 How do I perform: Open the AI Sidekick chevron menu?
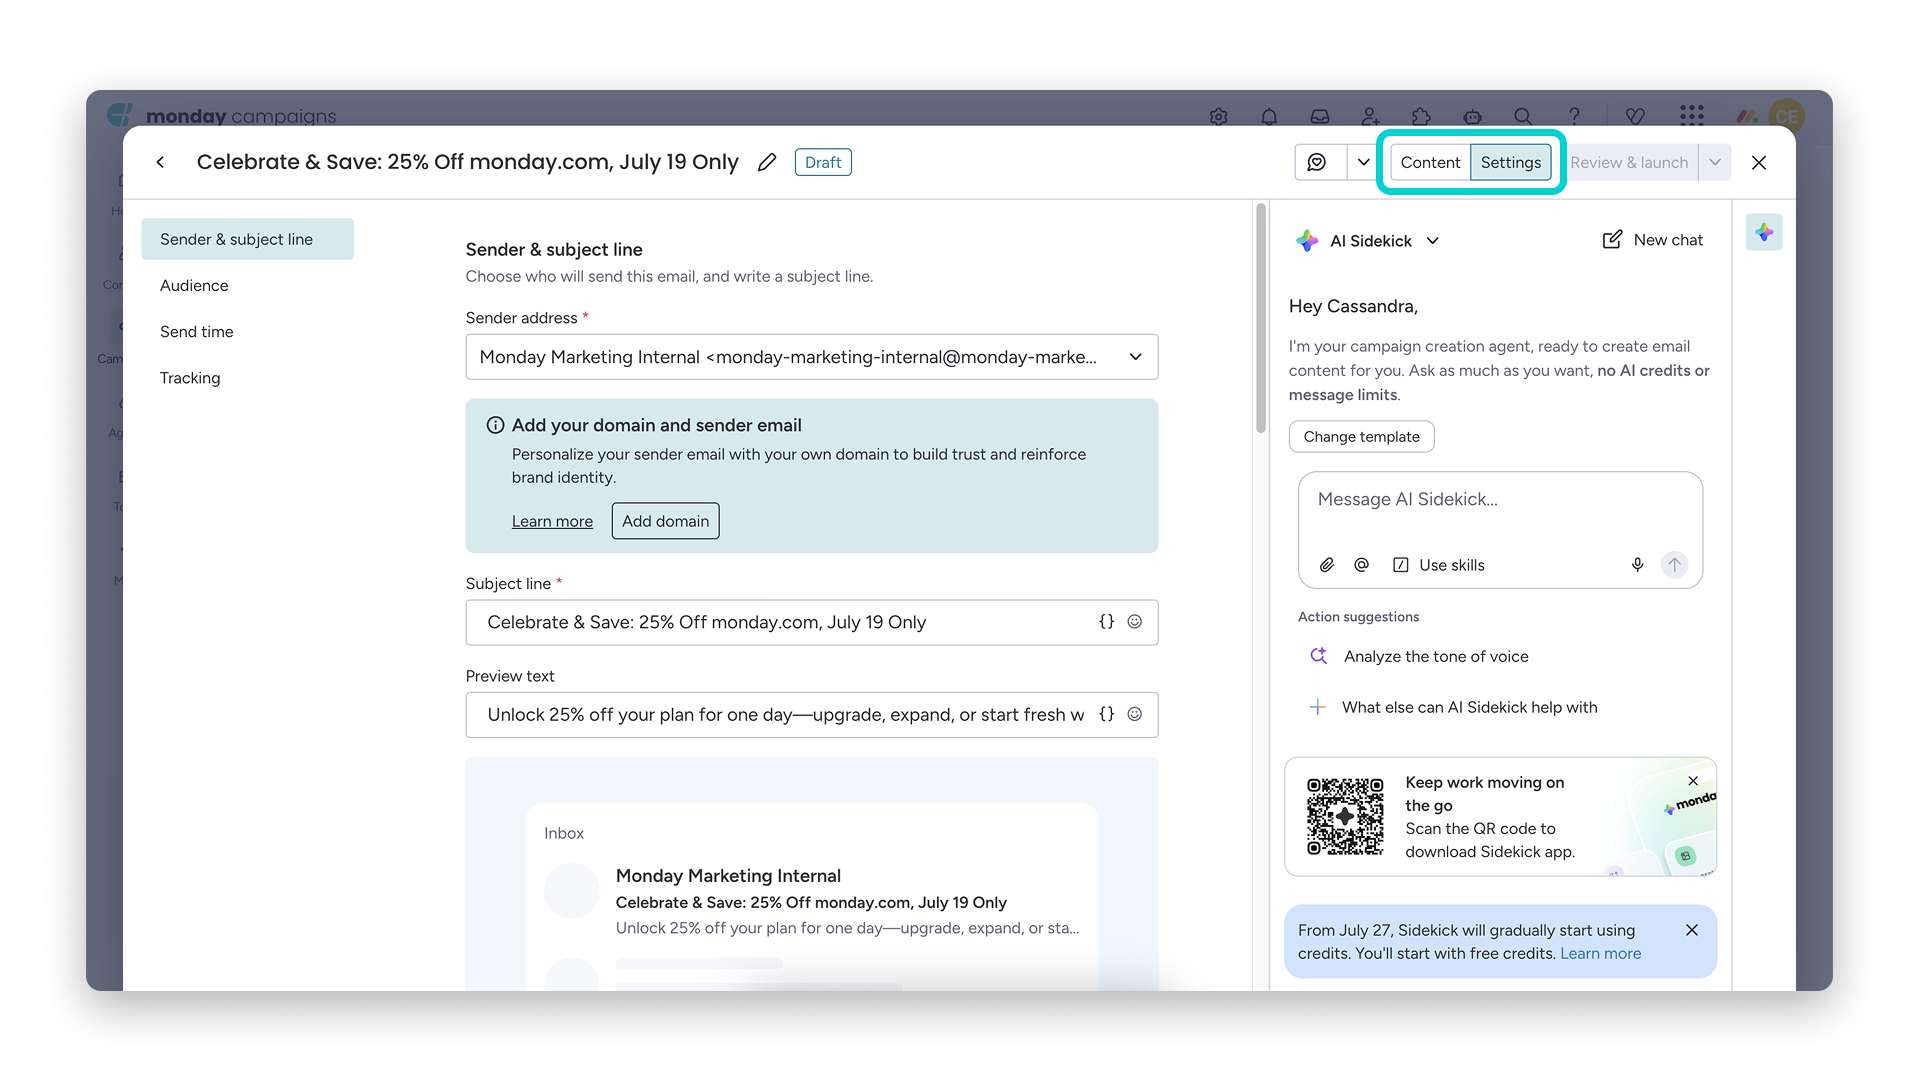click(1432, 241)
